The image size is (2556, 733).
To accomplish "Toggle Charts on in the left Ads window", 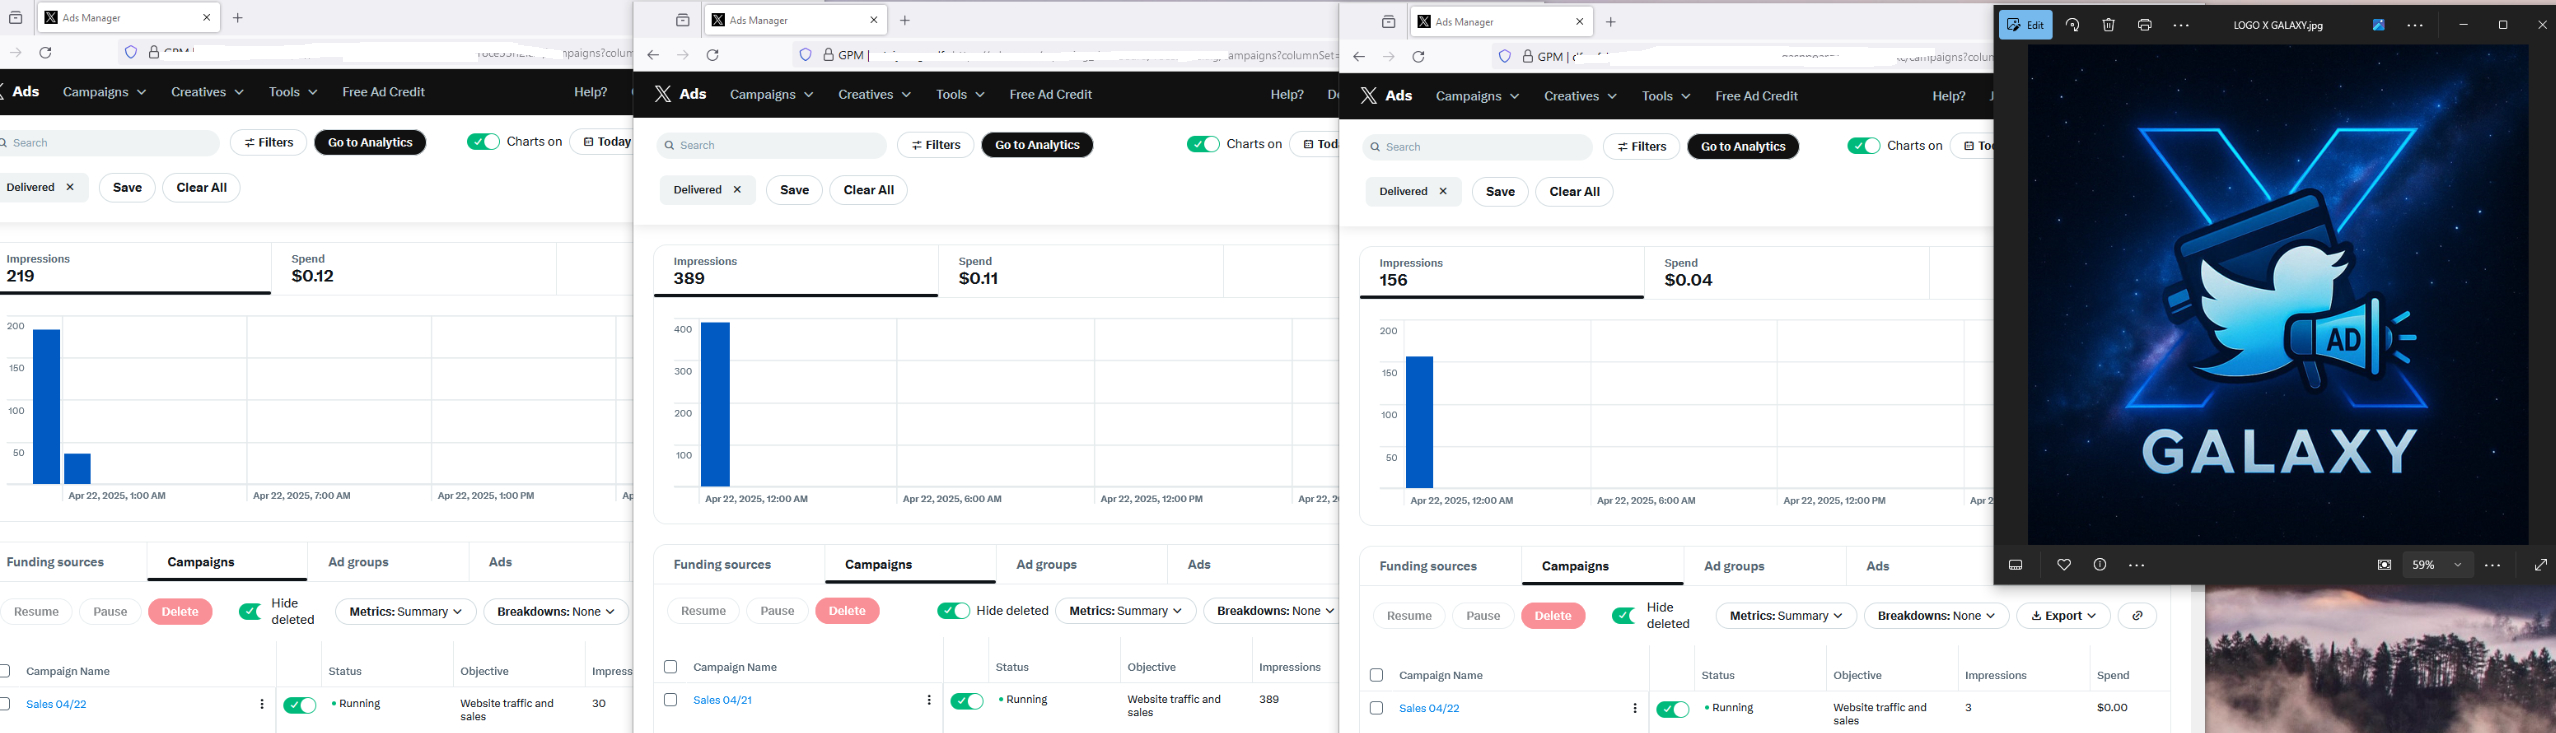I will [483, 142].
